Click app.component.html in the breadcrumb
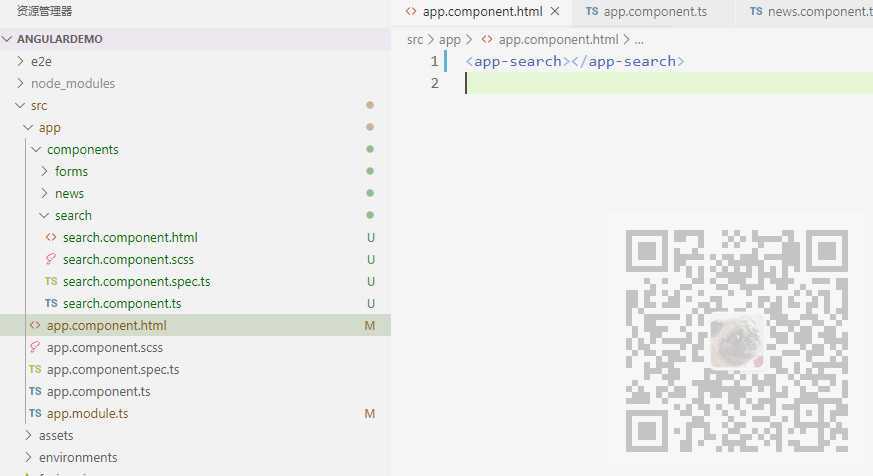 coord(558,40)
